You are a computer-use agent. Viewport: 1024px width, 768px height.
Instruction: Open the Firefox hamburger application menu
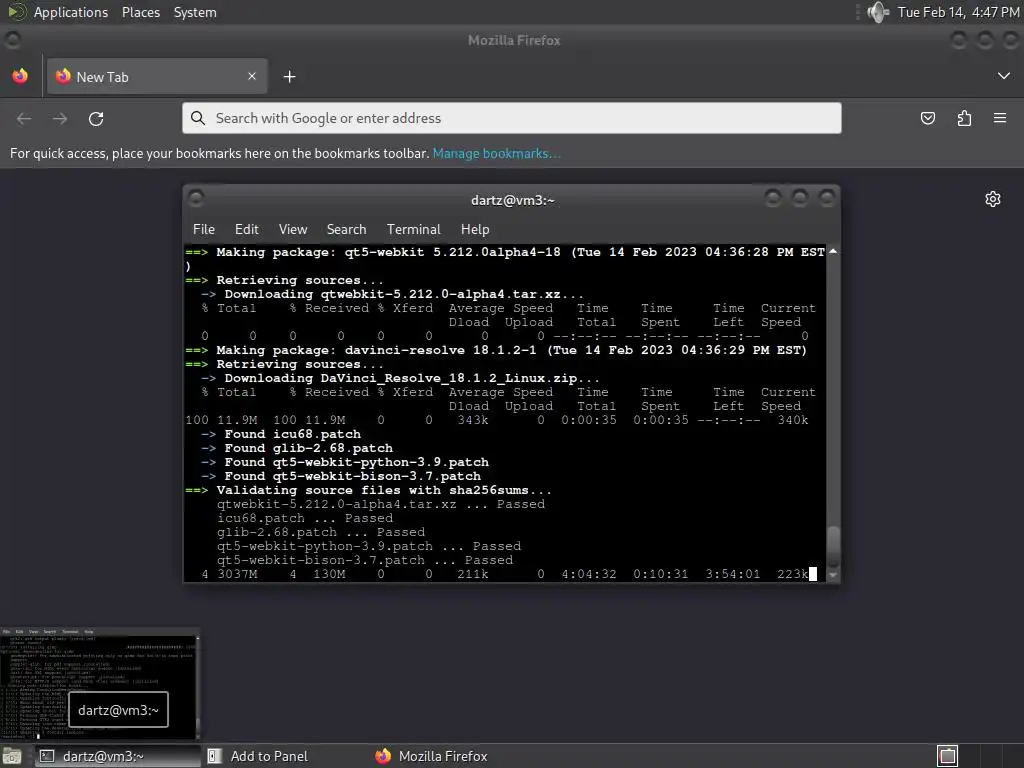(x=1000, y=118)
